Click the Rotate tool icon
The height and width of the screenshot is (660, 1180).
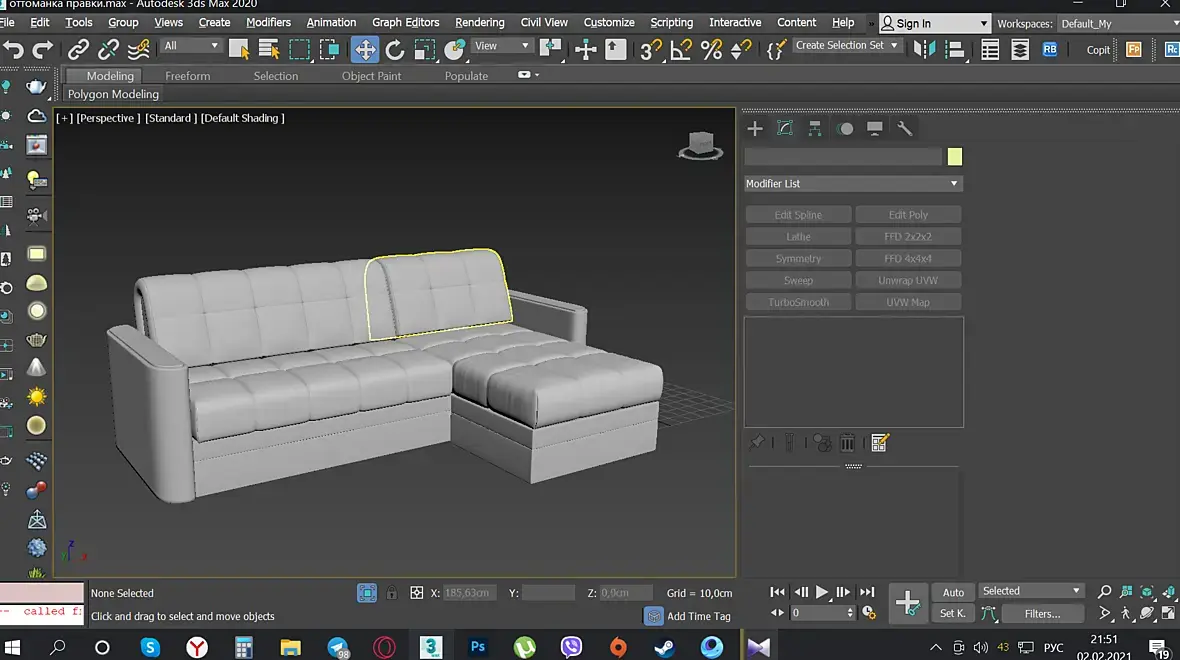click(x=395, y=48)
